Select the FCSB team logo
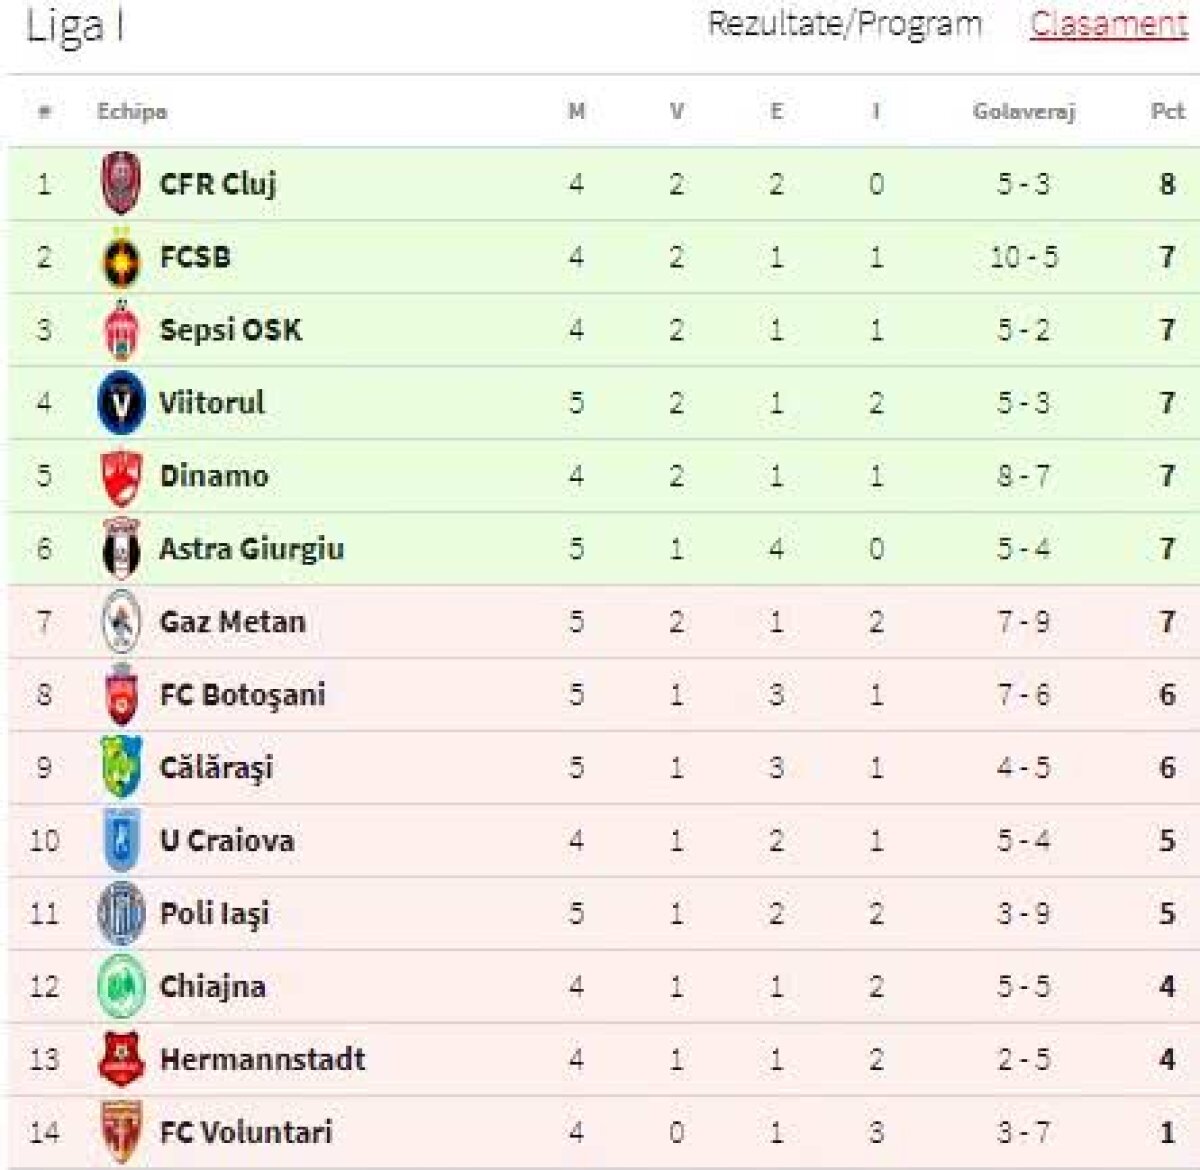The width and height of the screenshot is (1200, 1170). click(122, 256)
